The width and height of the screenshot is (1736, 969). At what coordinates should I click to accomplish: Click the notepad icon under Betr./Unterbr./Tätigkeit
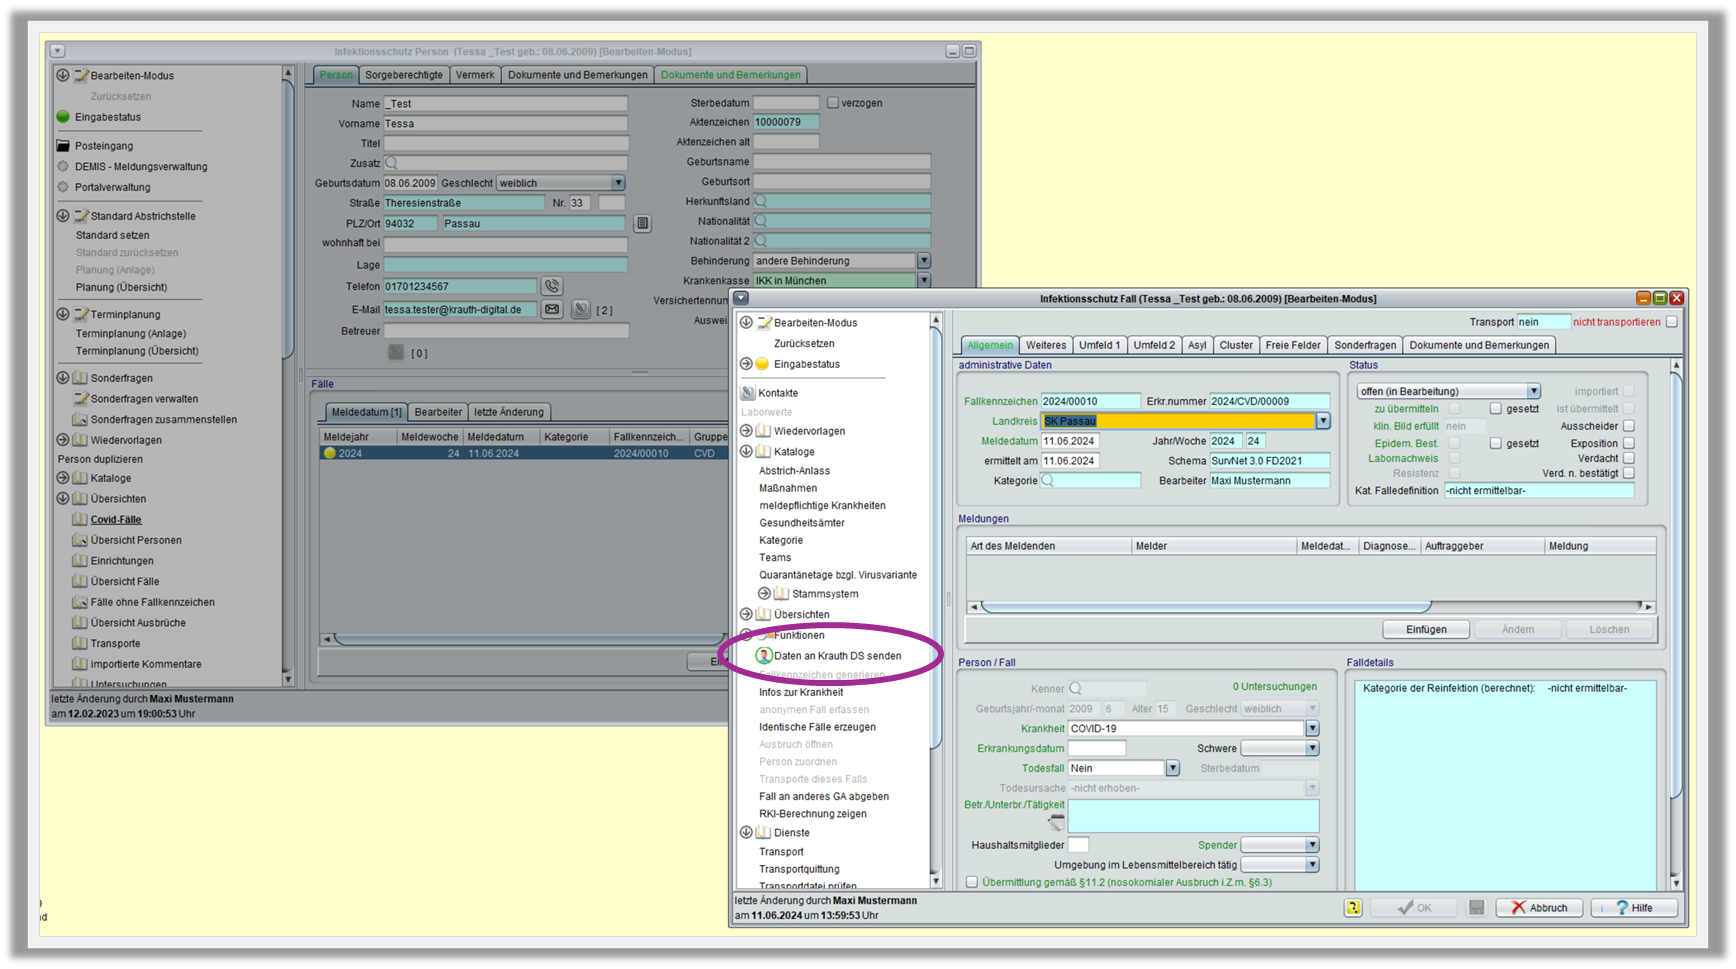coord(1056,823)
